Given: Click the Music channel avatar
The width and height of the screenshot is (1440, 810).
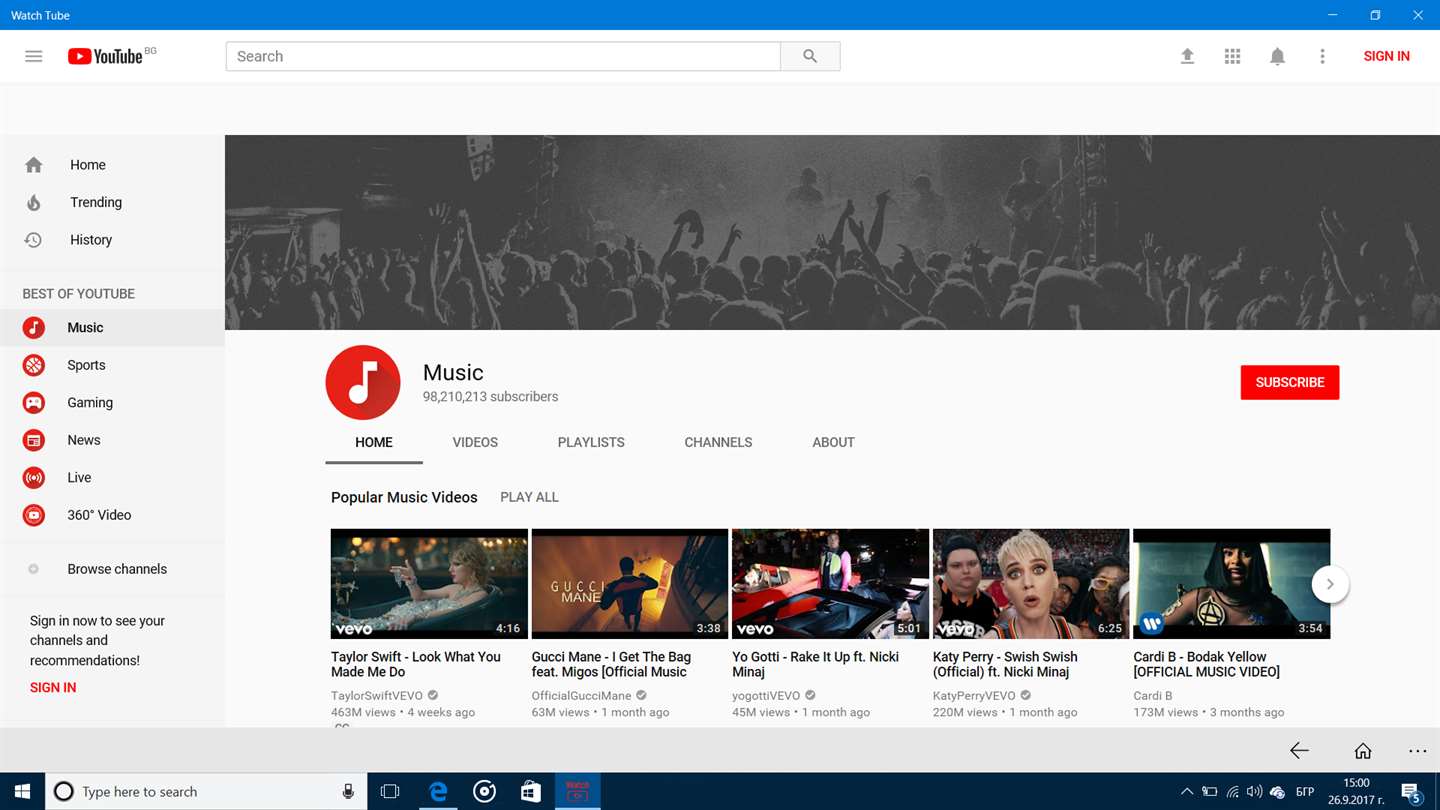Looking at the screenshot, I should 363,382.
